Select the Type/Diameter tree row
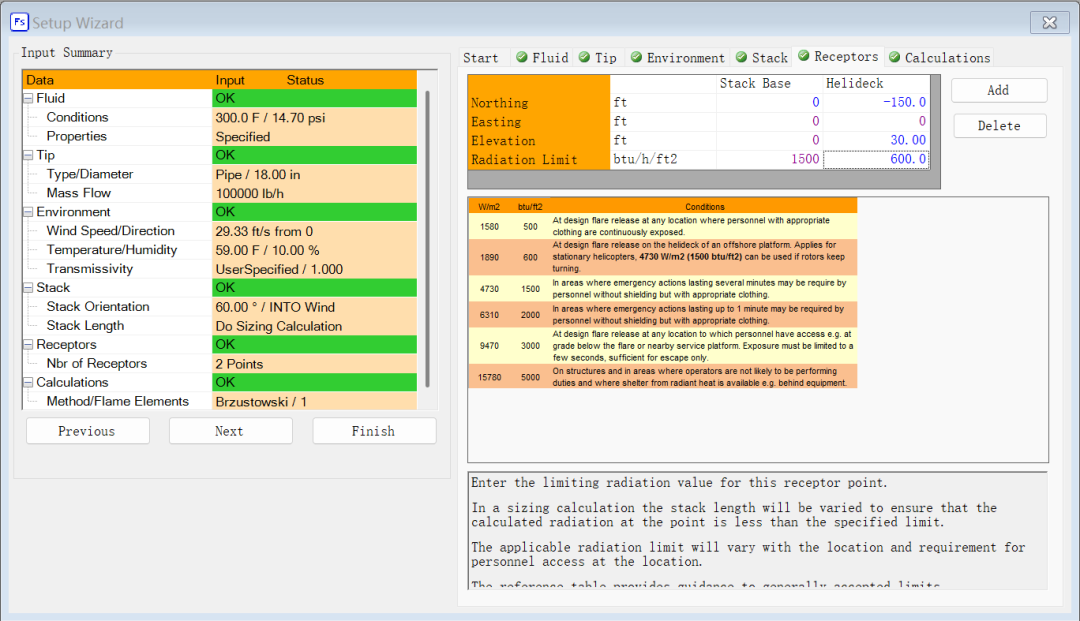The image size is (1080, 621). coord(220,174)
